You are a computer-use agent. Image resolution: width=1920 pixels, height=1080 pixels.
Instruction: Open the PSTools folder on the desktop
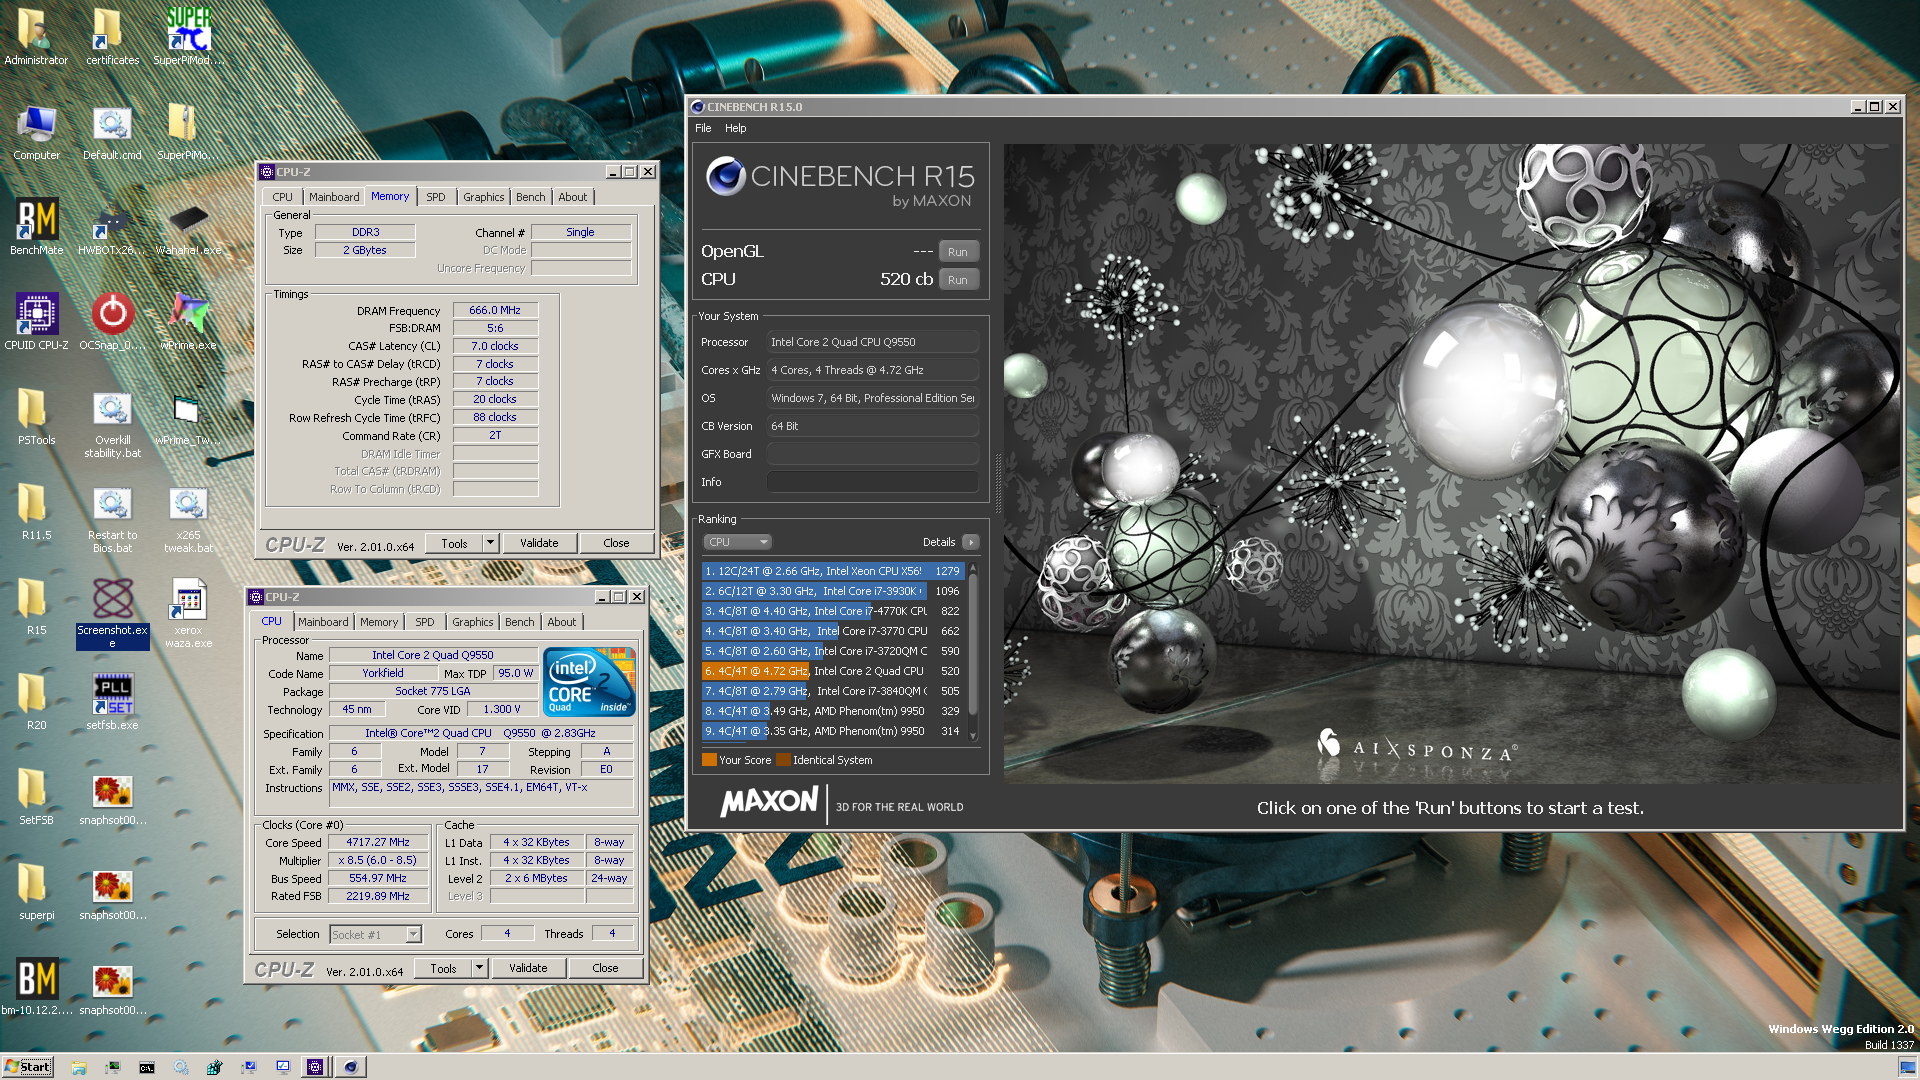point(36,416)
